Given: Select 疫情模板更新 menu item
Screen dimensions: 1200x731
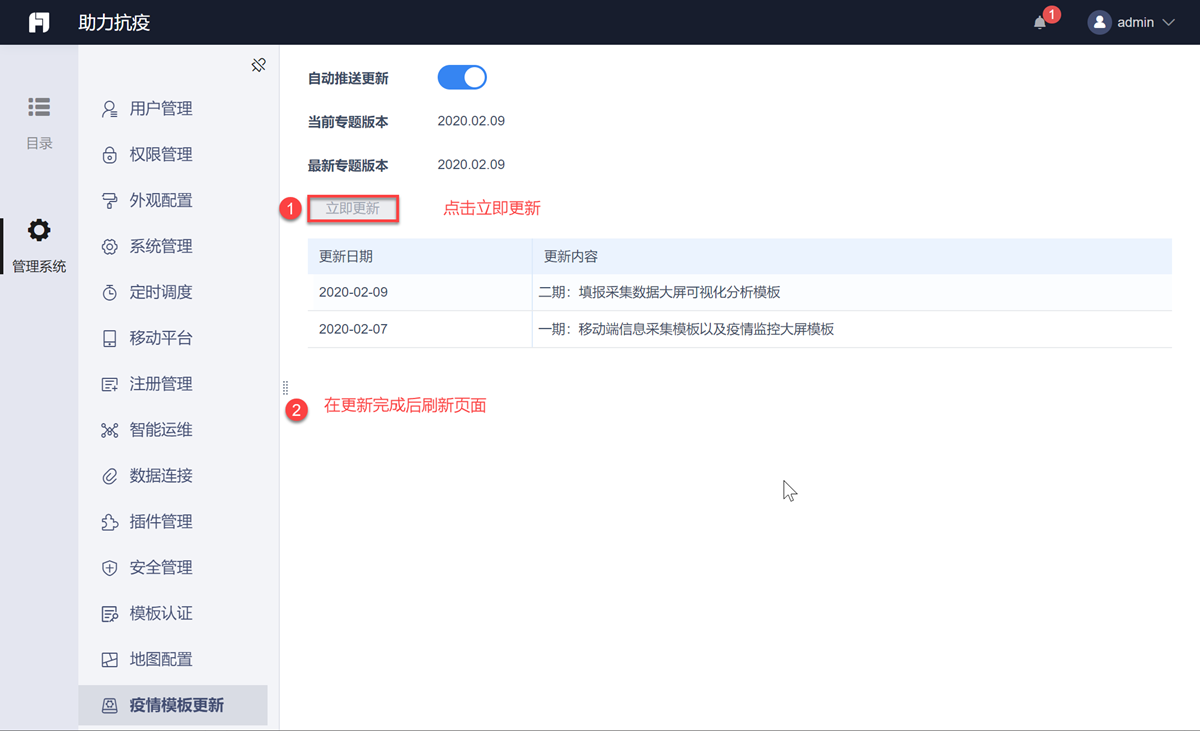Looking at the screenshot, I should click(x=175, y=706).
